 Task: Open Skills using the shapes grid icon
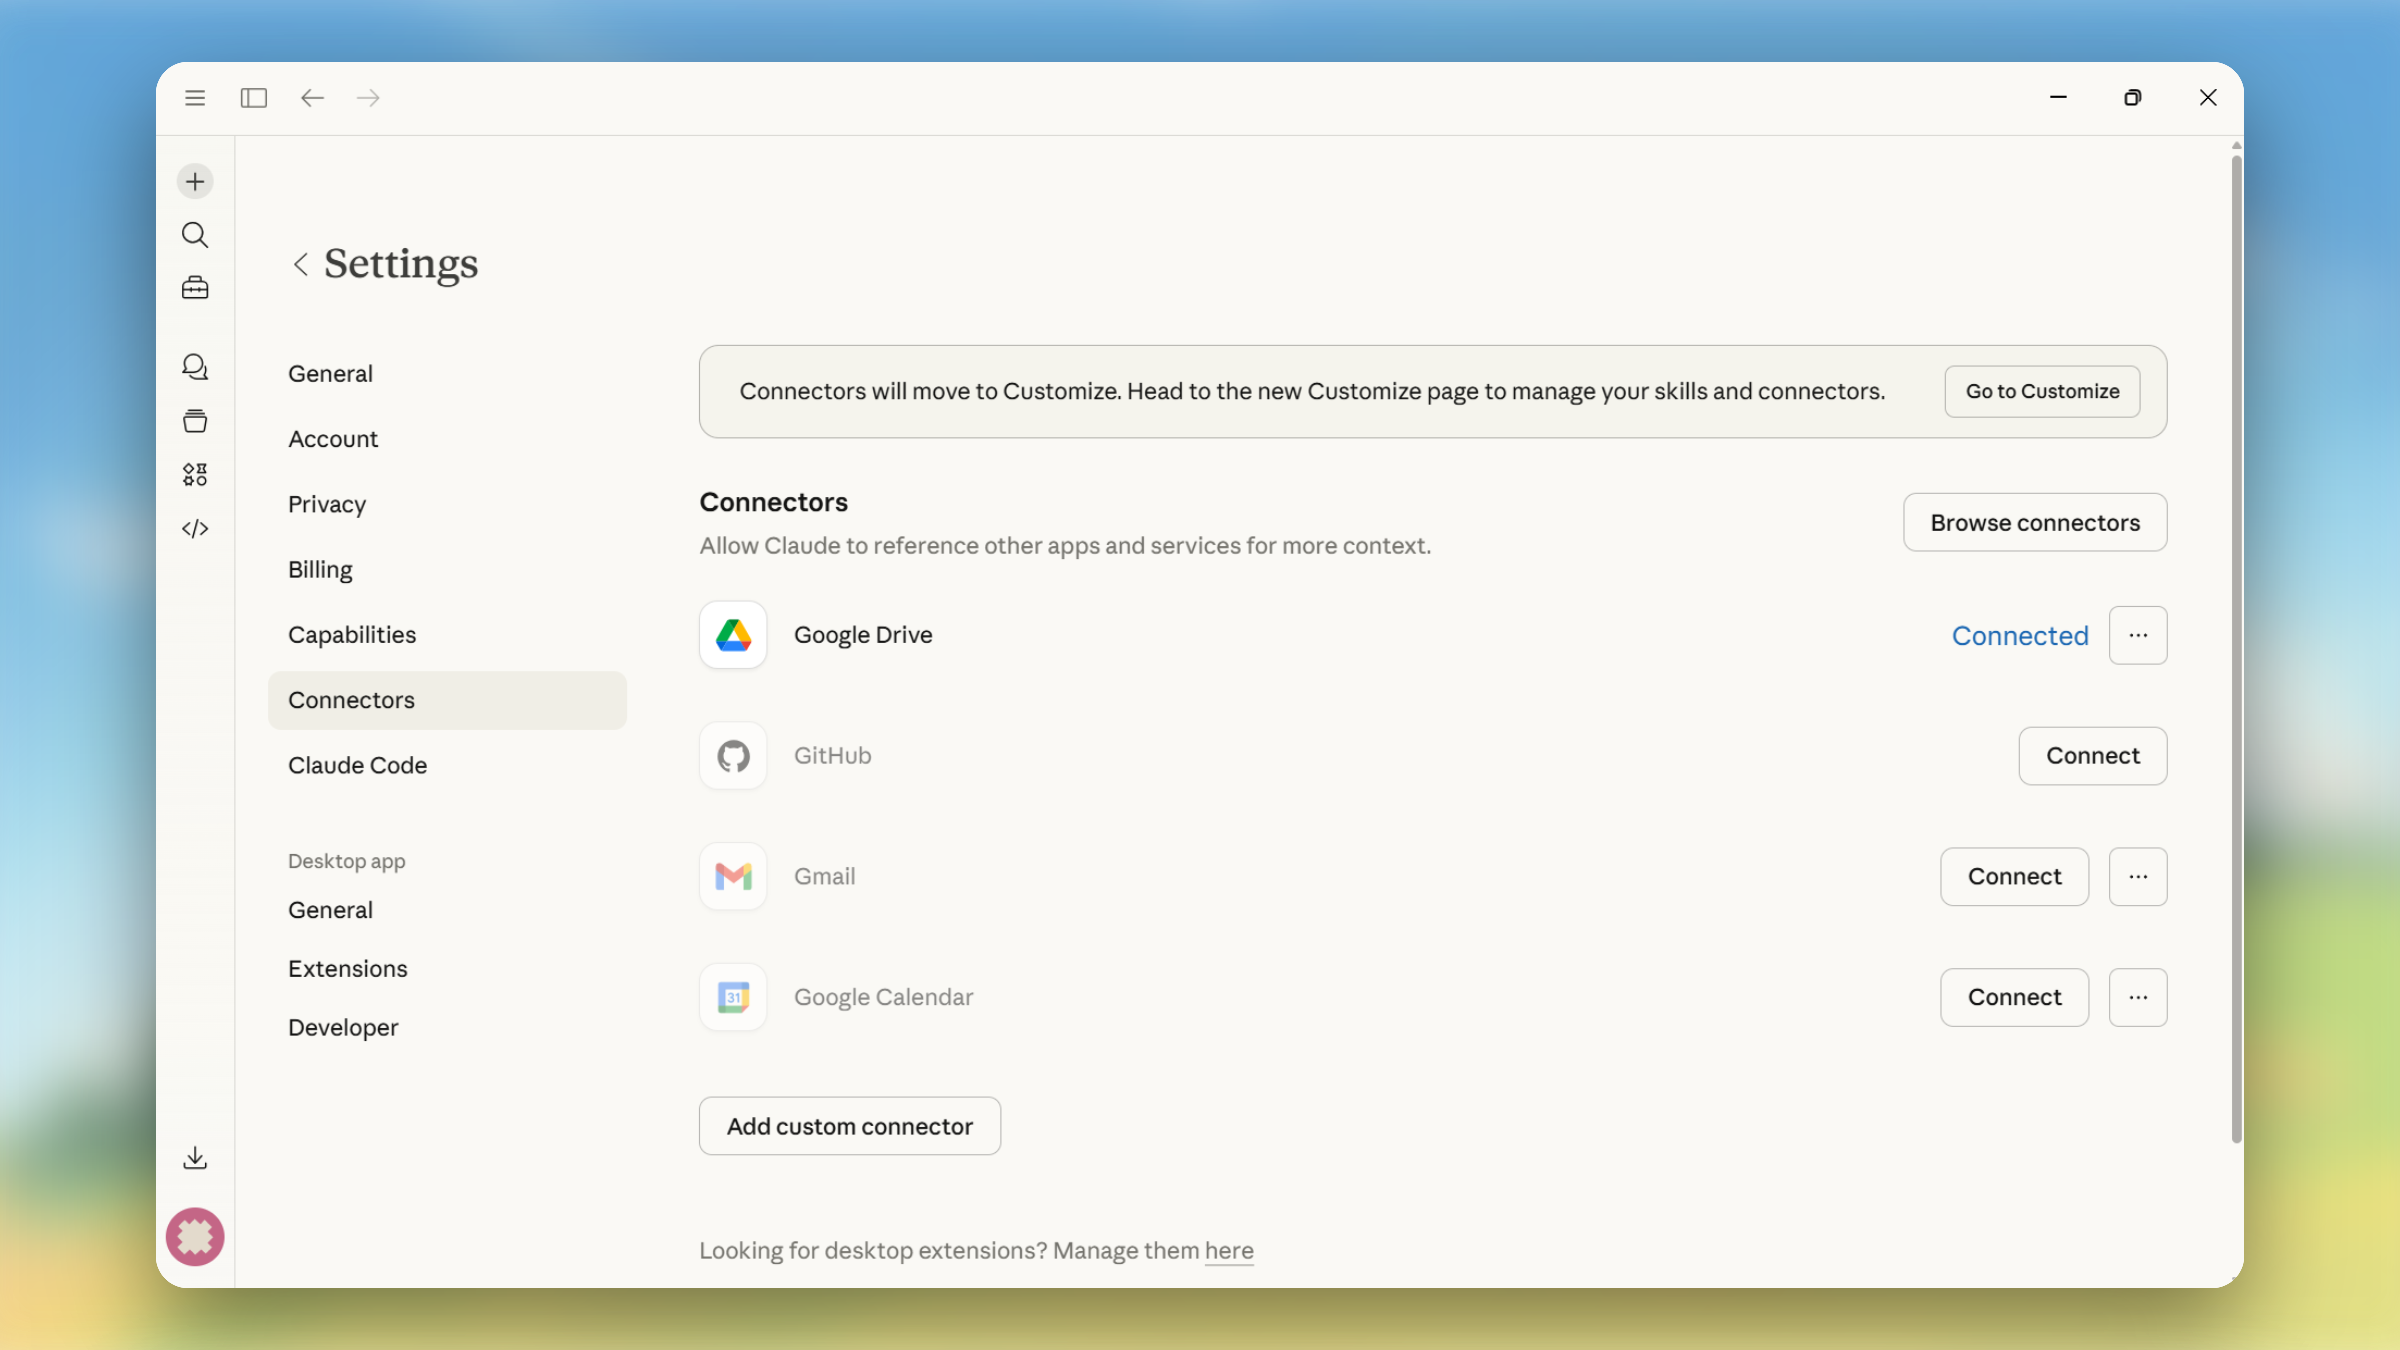coord(194,474)
